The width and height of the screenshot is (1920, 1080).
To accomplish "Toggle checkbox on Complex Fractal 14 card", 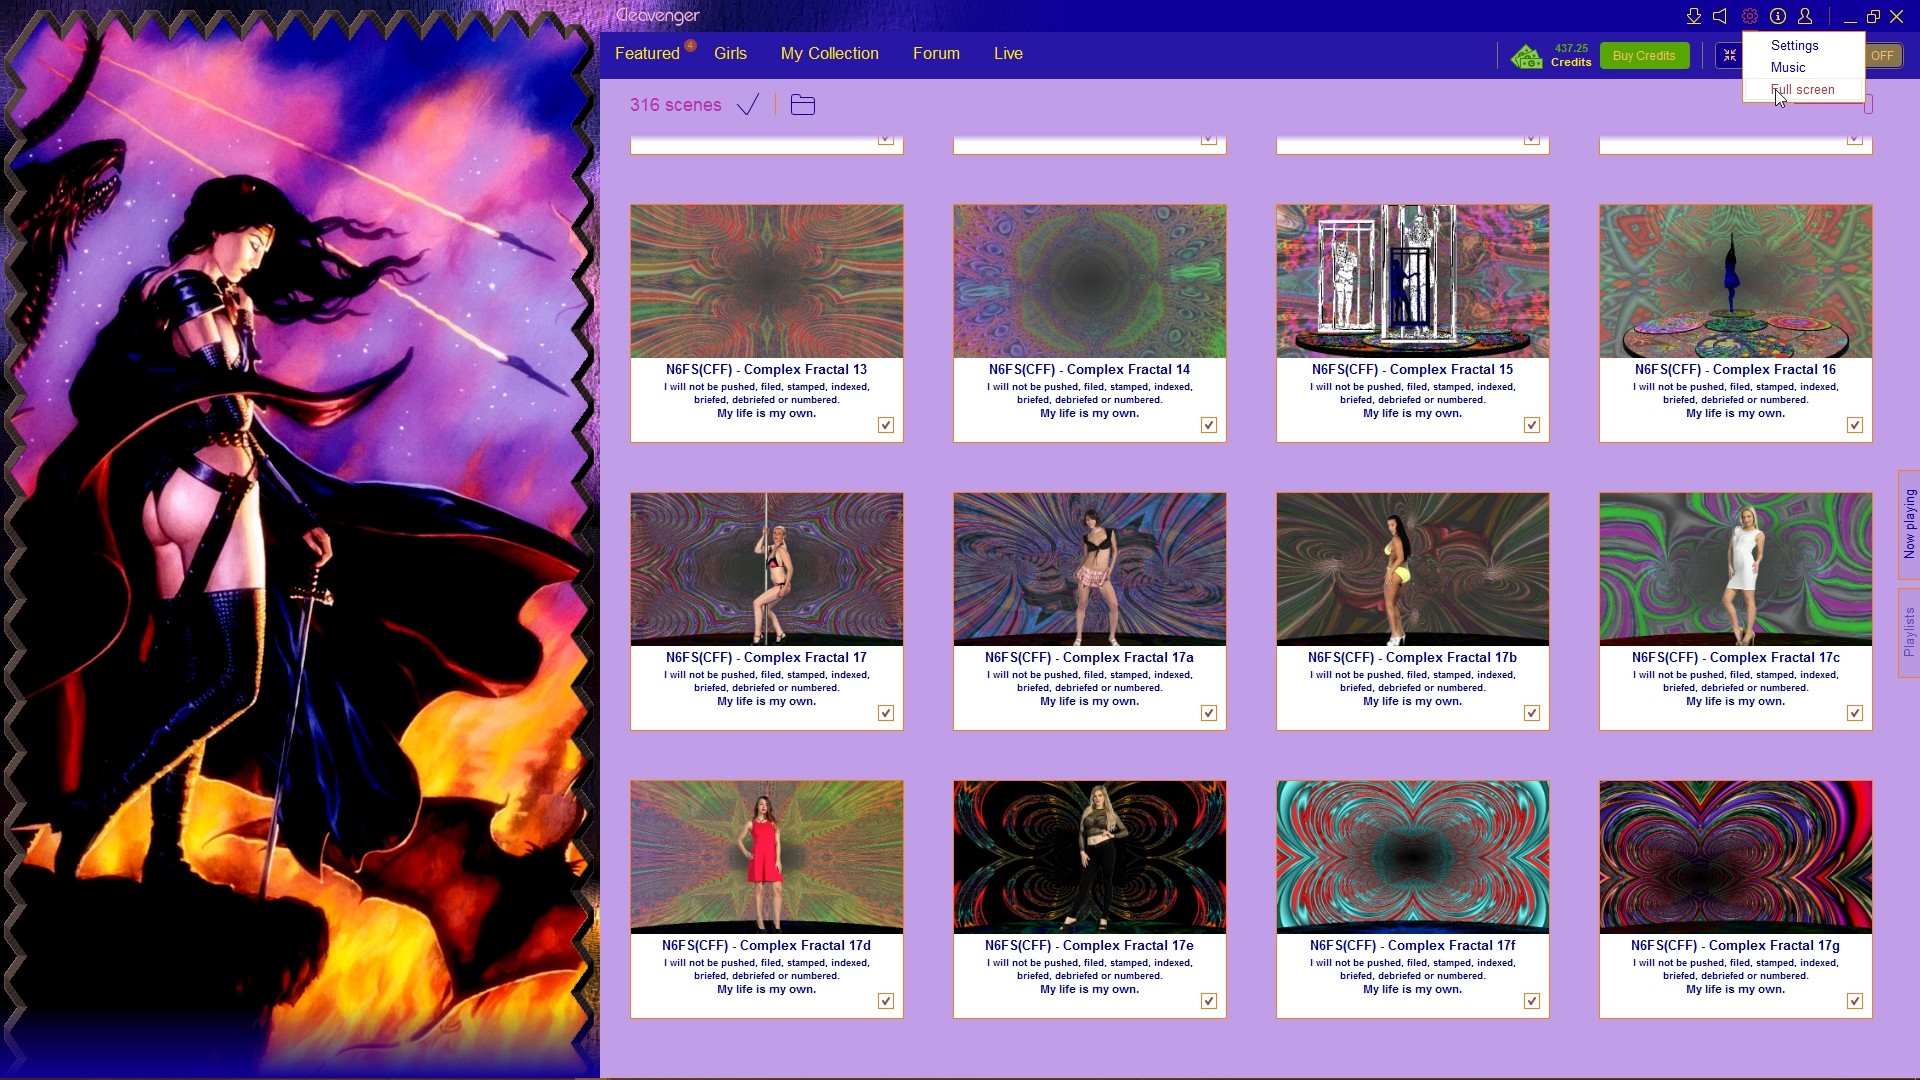I will (x=1209, y=425).
